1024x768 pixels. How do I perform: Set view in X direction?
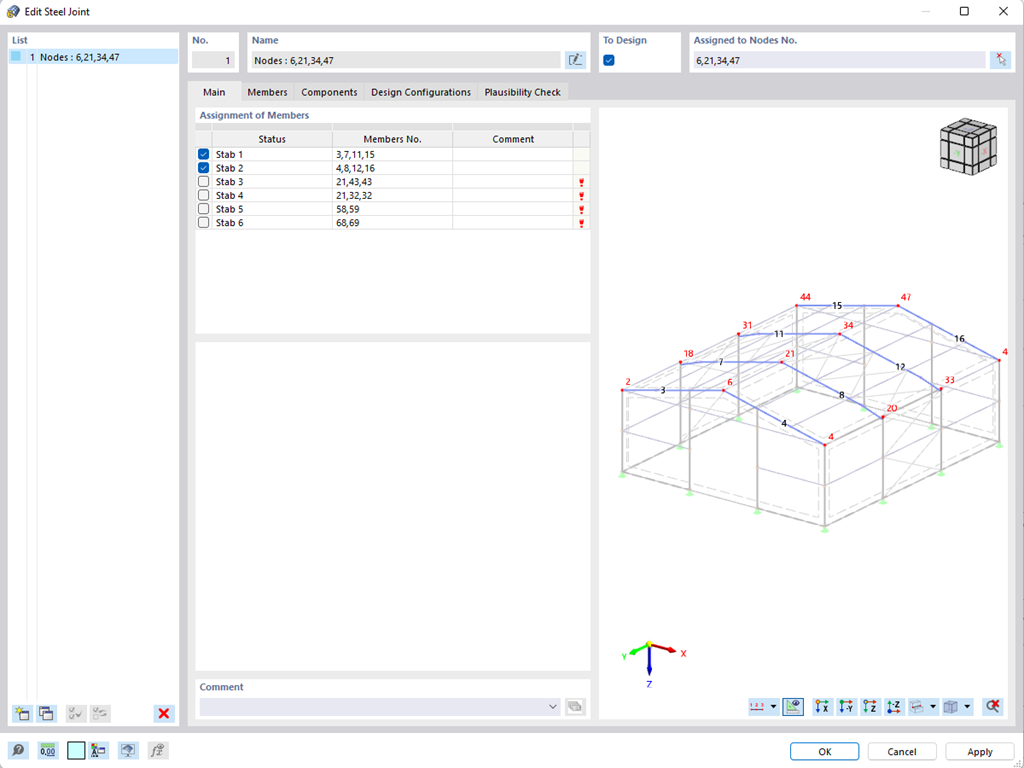[x=823, y=706]
